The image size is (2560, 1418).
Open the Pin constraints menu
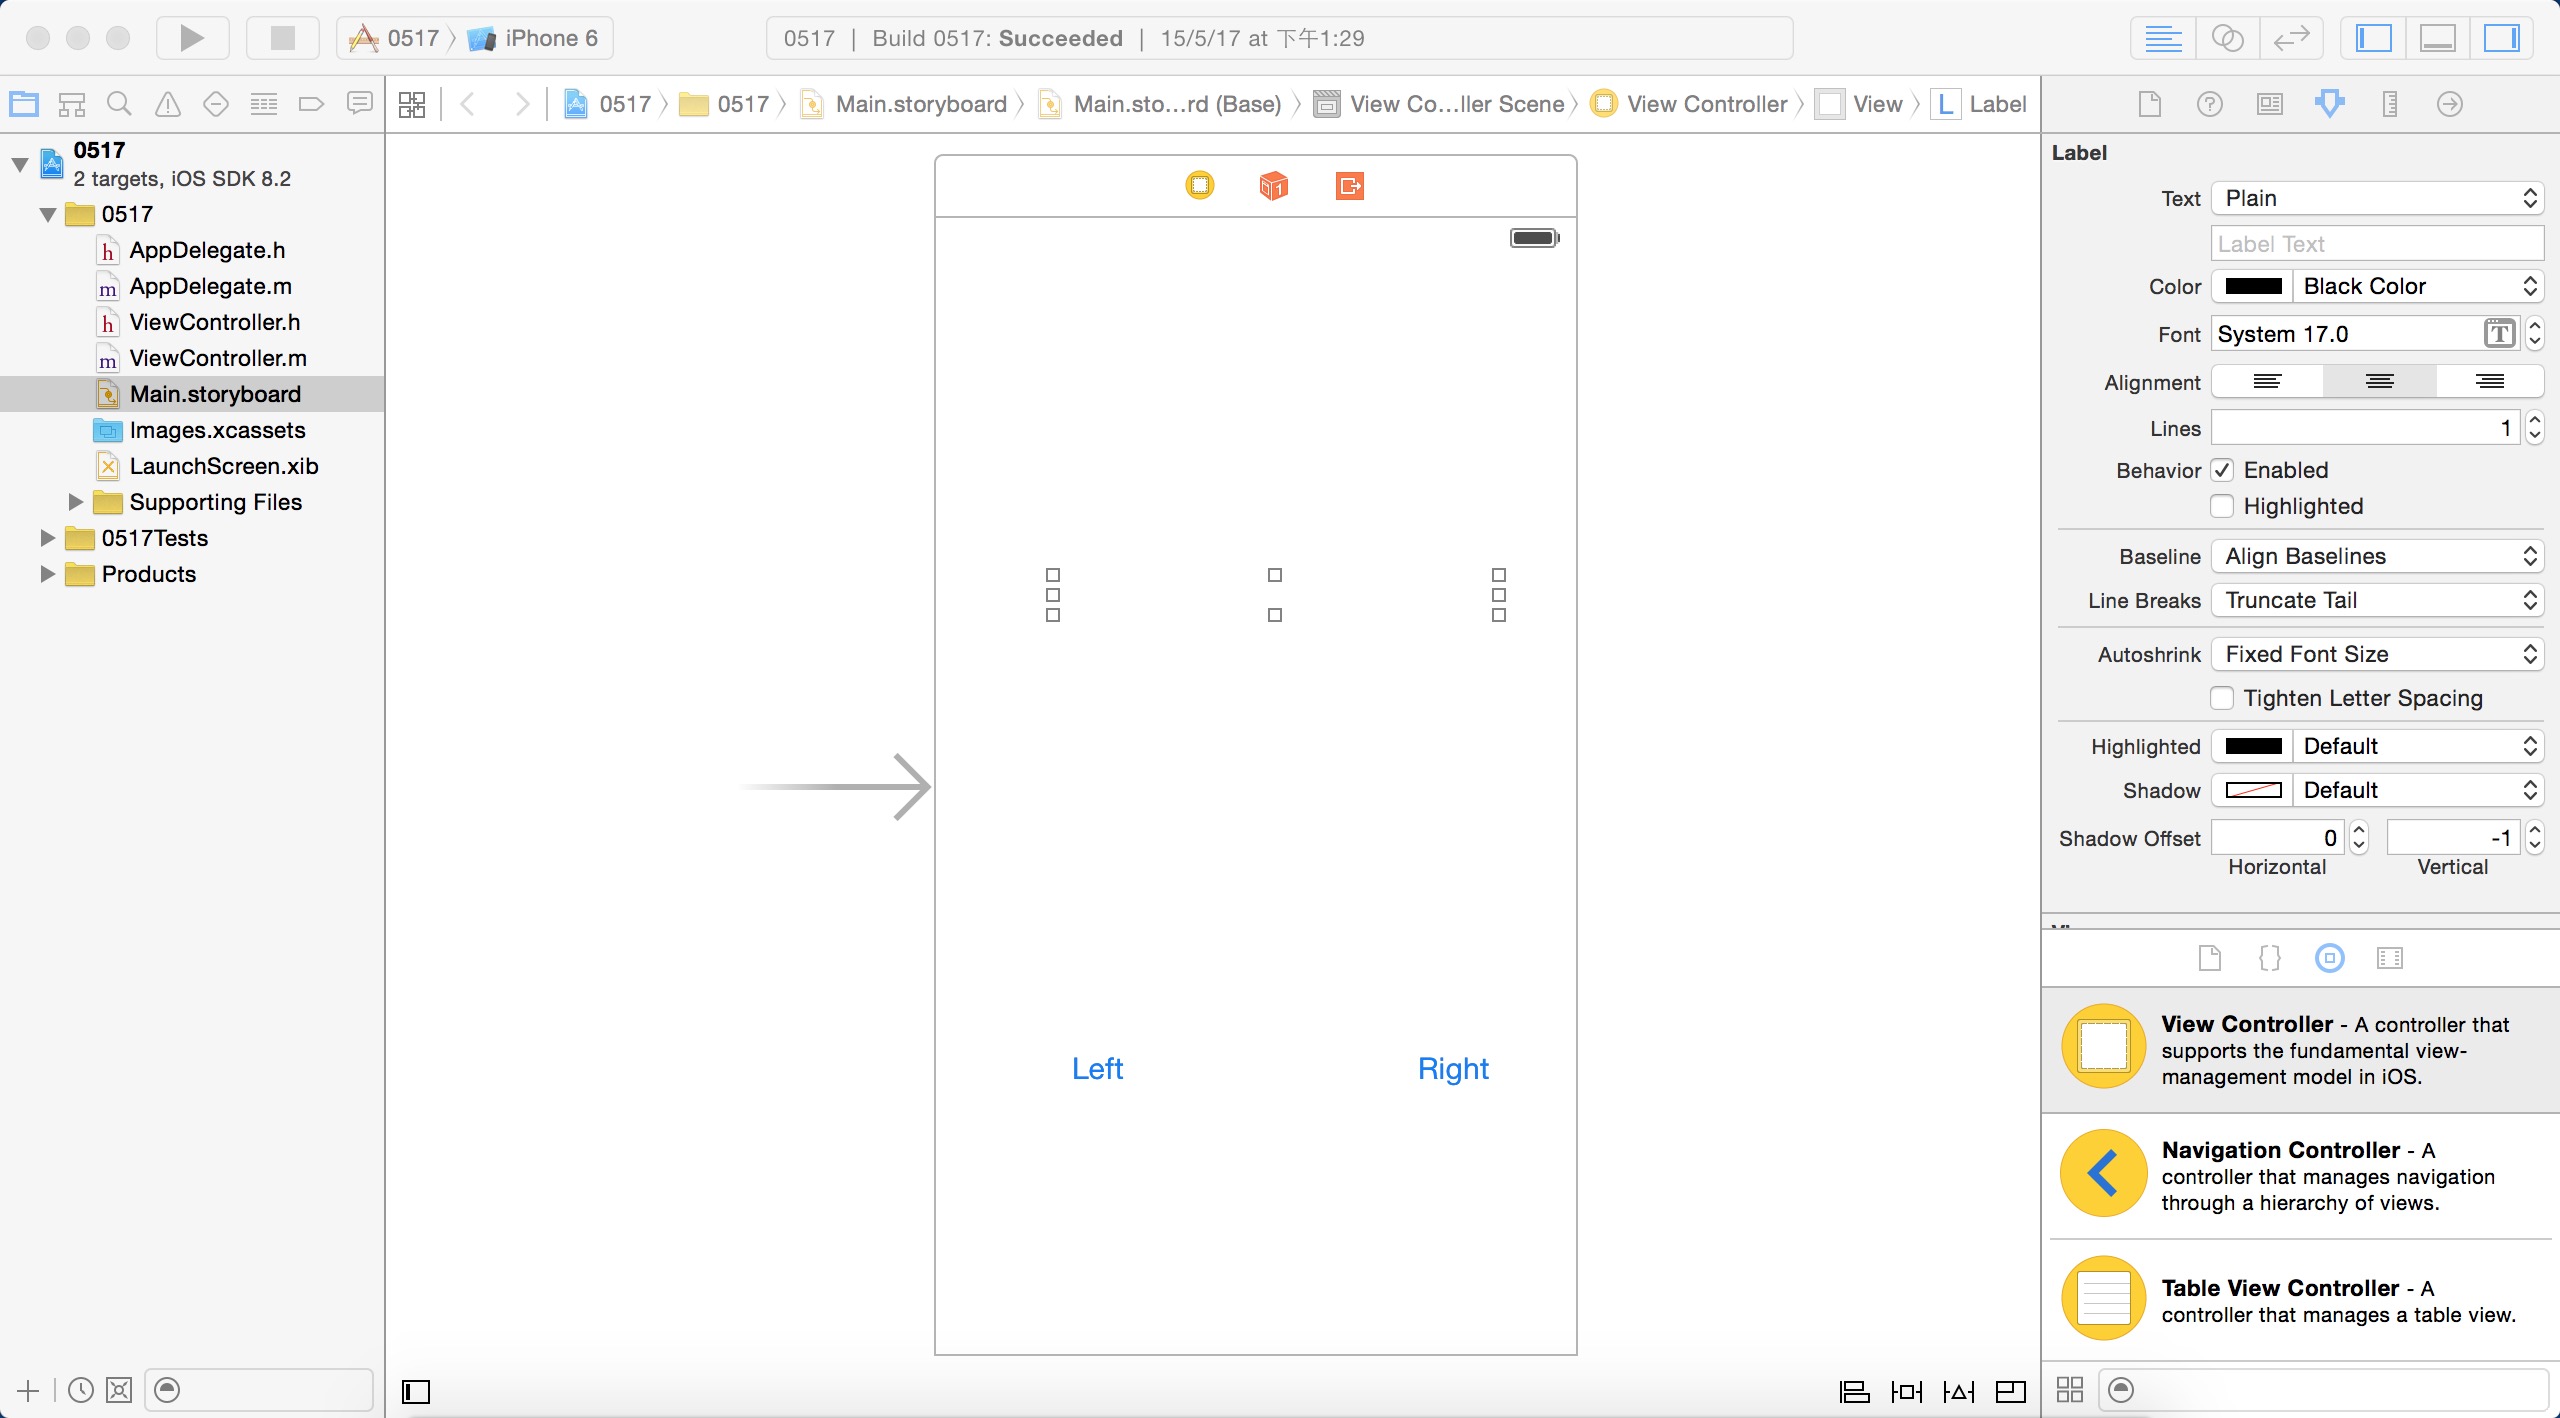(x=1907, y=1391)
